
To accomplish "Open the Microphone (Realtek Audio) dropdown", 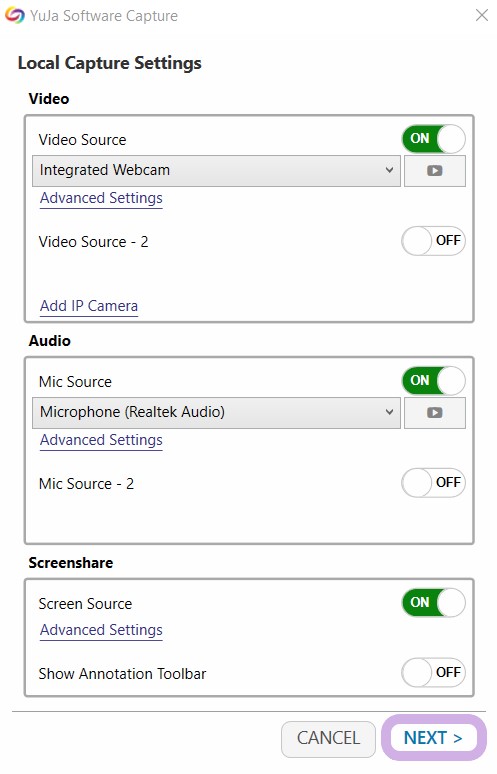I will (x=216, y=413).
